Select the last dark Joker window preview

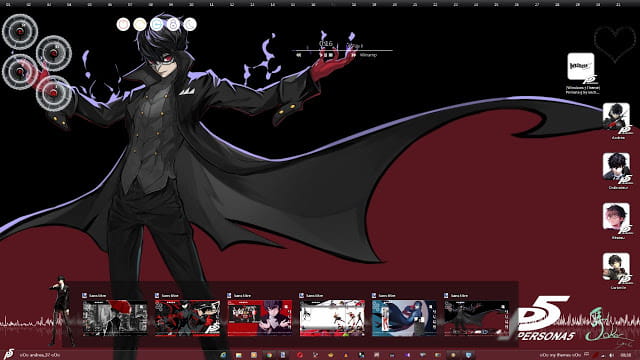click(x=477, y=318)
